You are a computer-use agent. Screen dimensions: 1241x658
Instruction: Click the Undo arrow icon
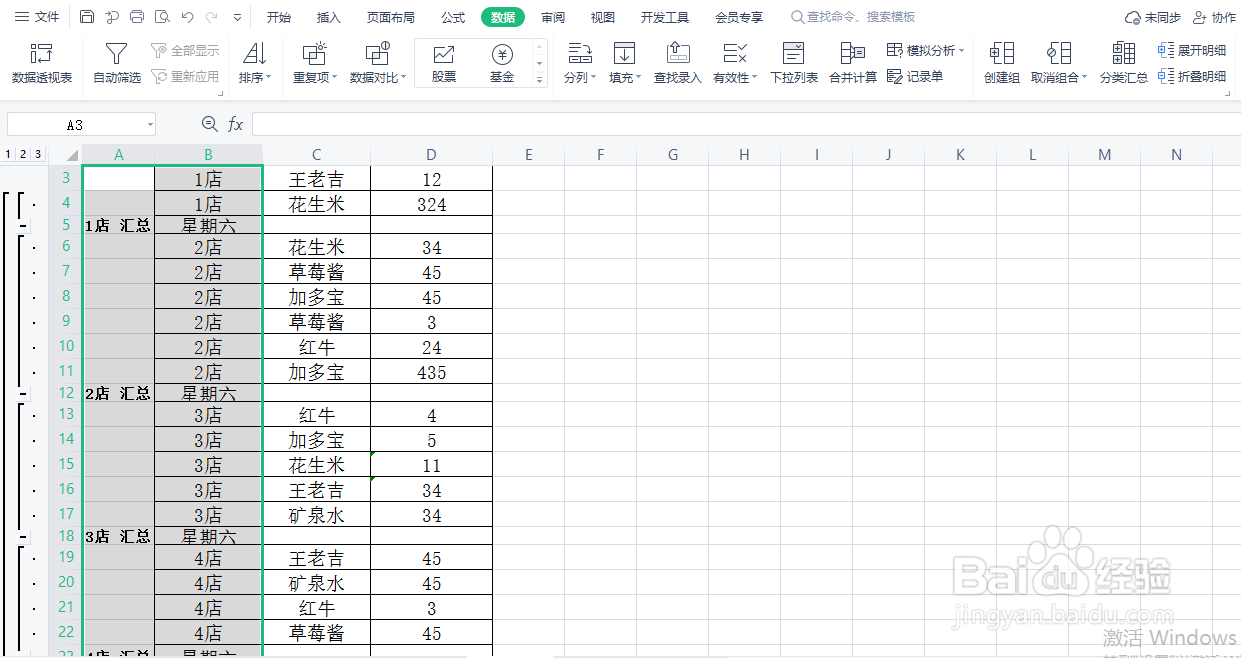coord(187,17)
